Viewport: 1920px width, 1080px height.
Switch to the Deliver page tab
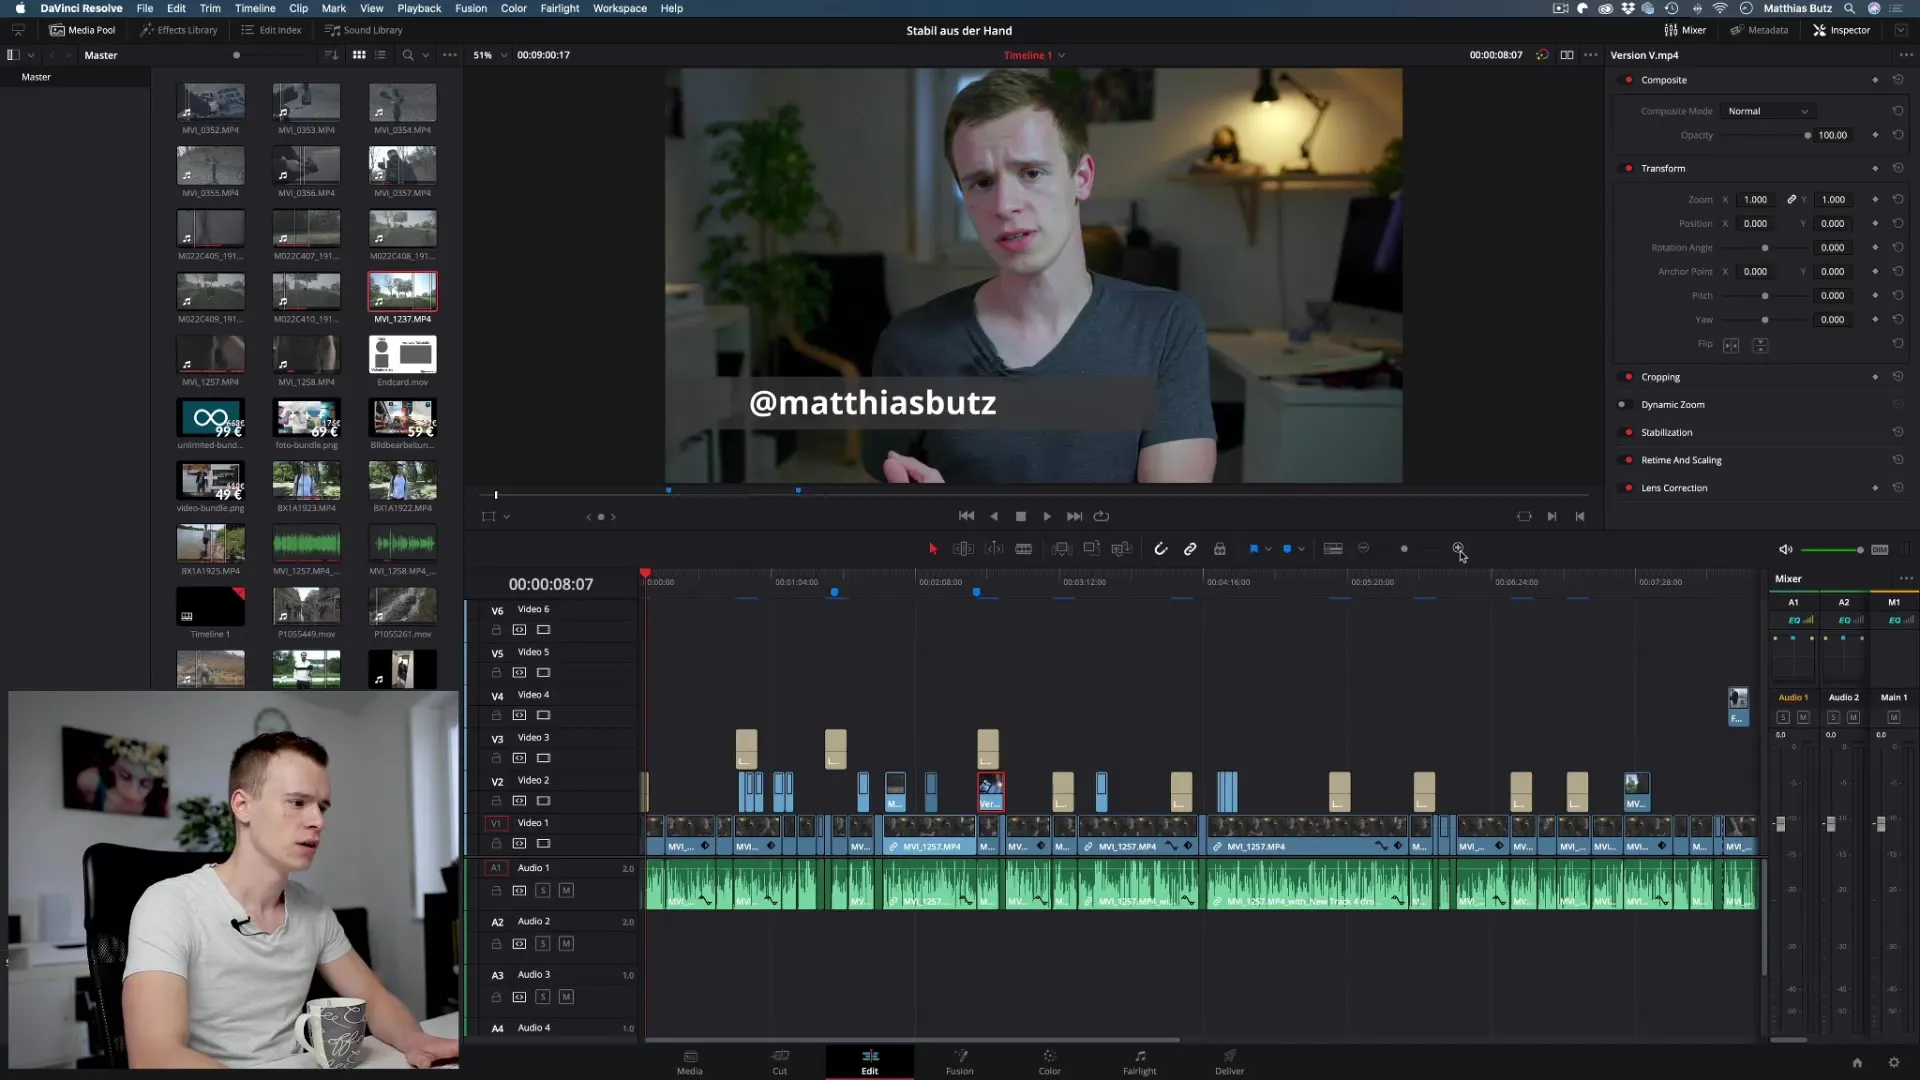point(1230,1062)
